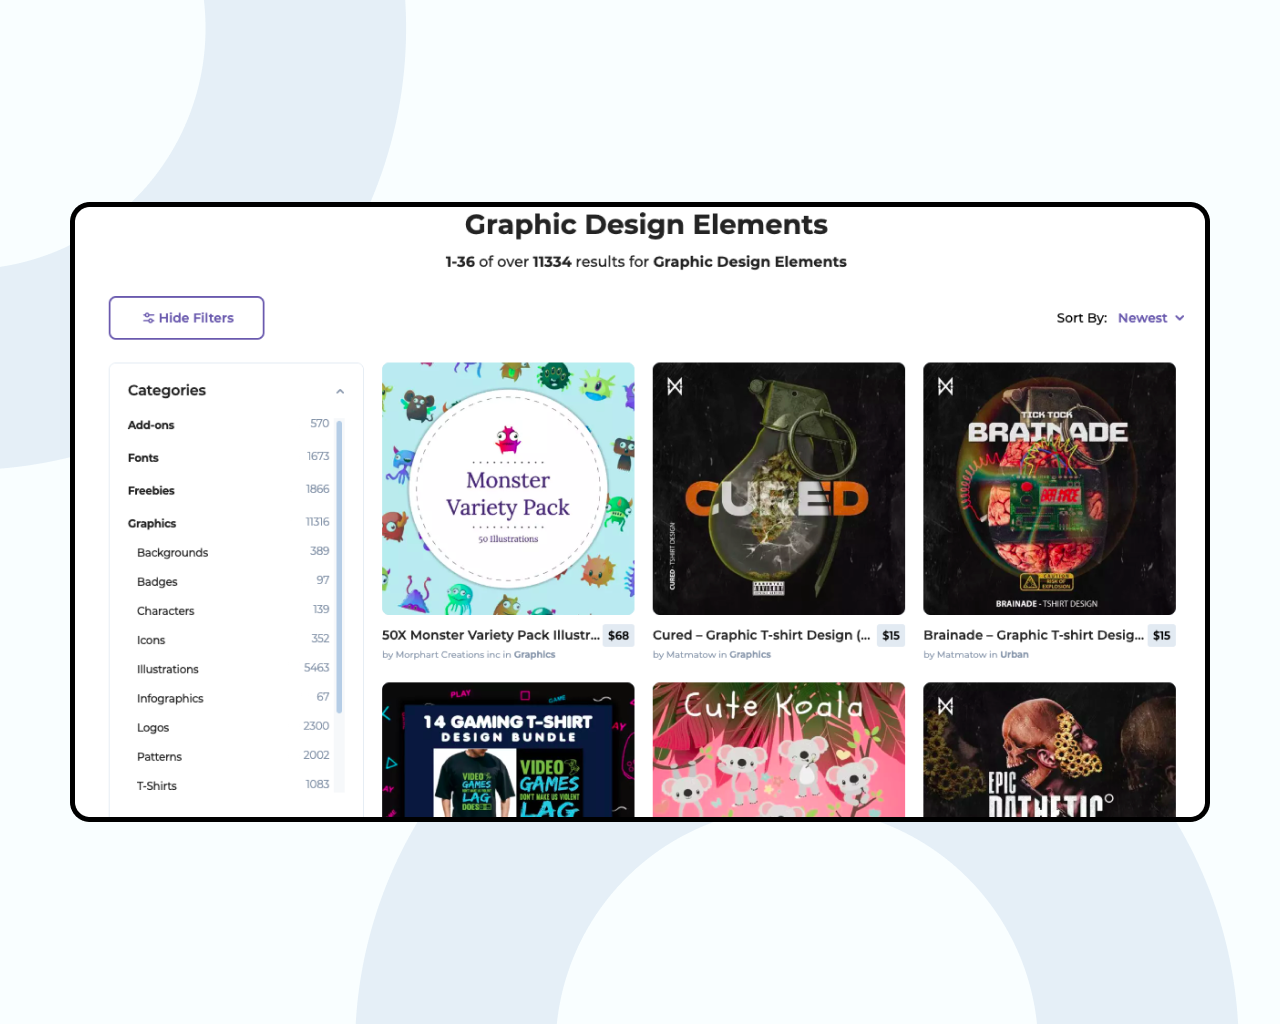Click the Hide Filters button
Image resolution: width=1280 pixels, height=1024 pixels.
(186, 318)
